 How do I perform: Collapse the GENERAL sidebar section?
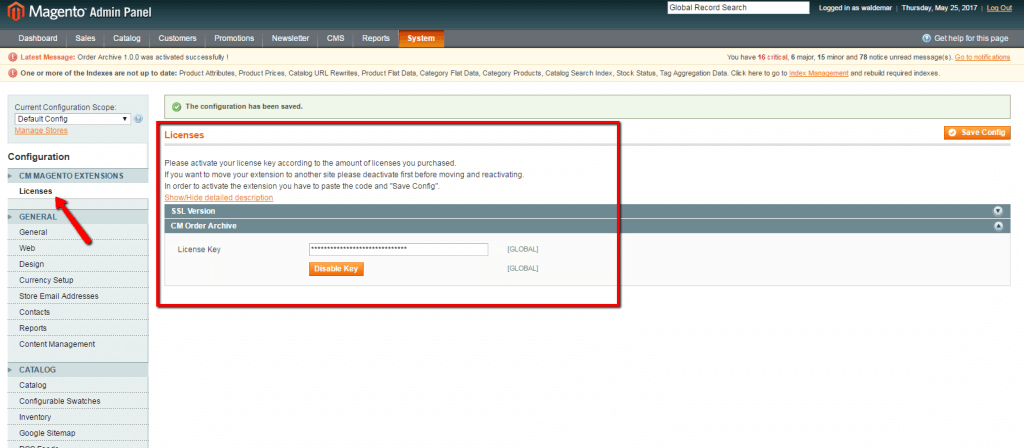[37, 216]
